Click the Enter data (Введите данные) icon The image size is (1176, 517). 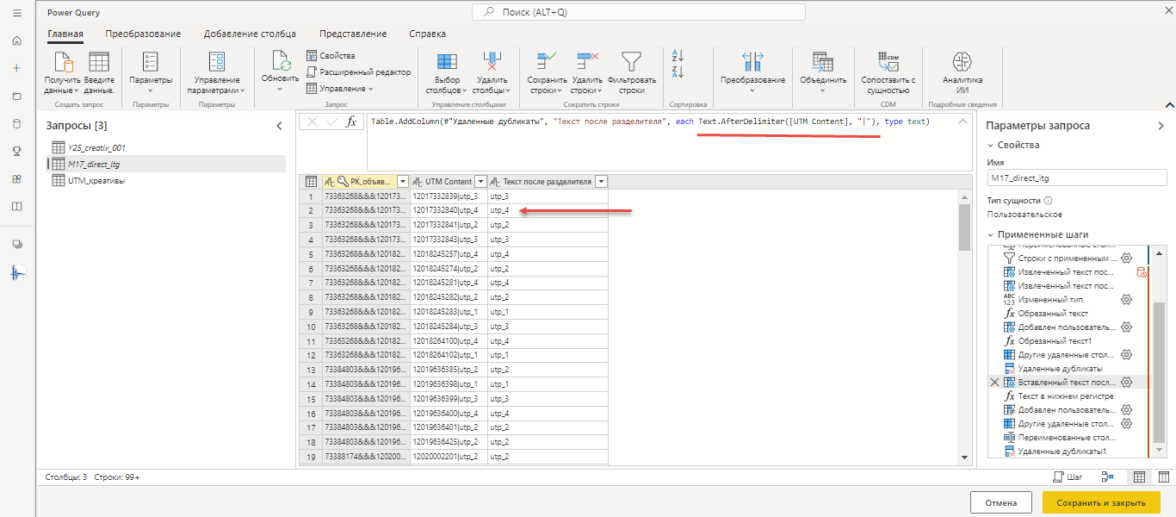99,62
